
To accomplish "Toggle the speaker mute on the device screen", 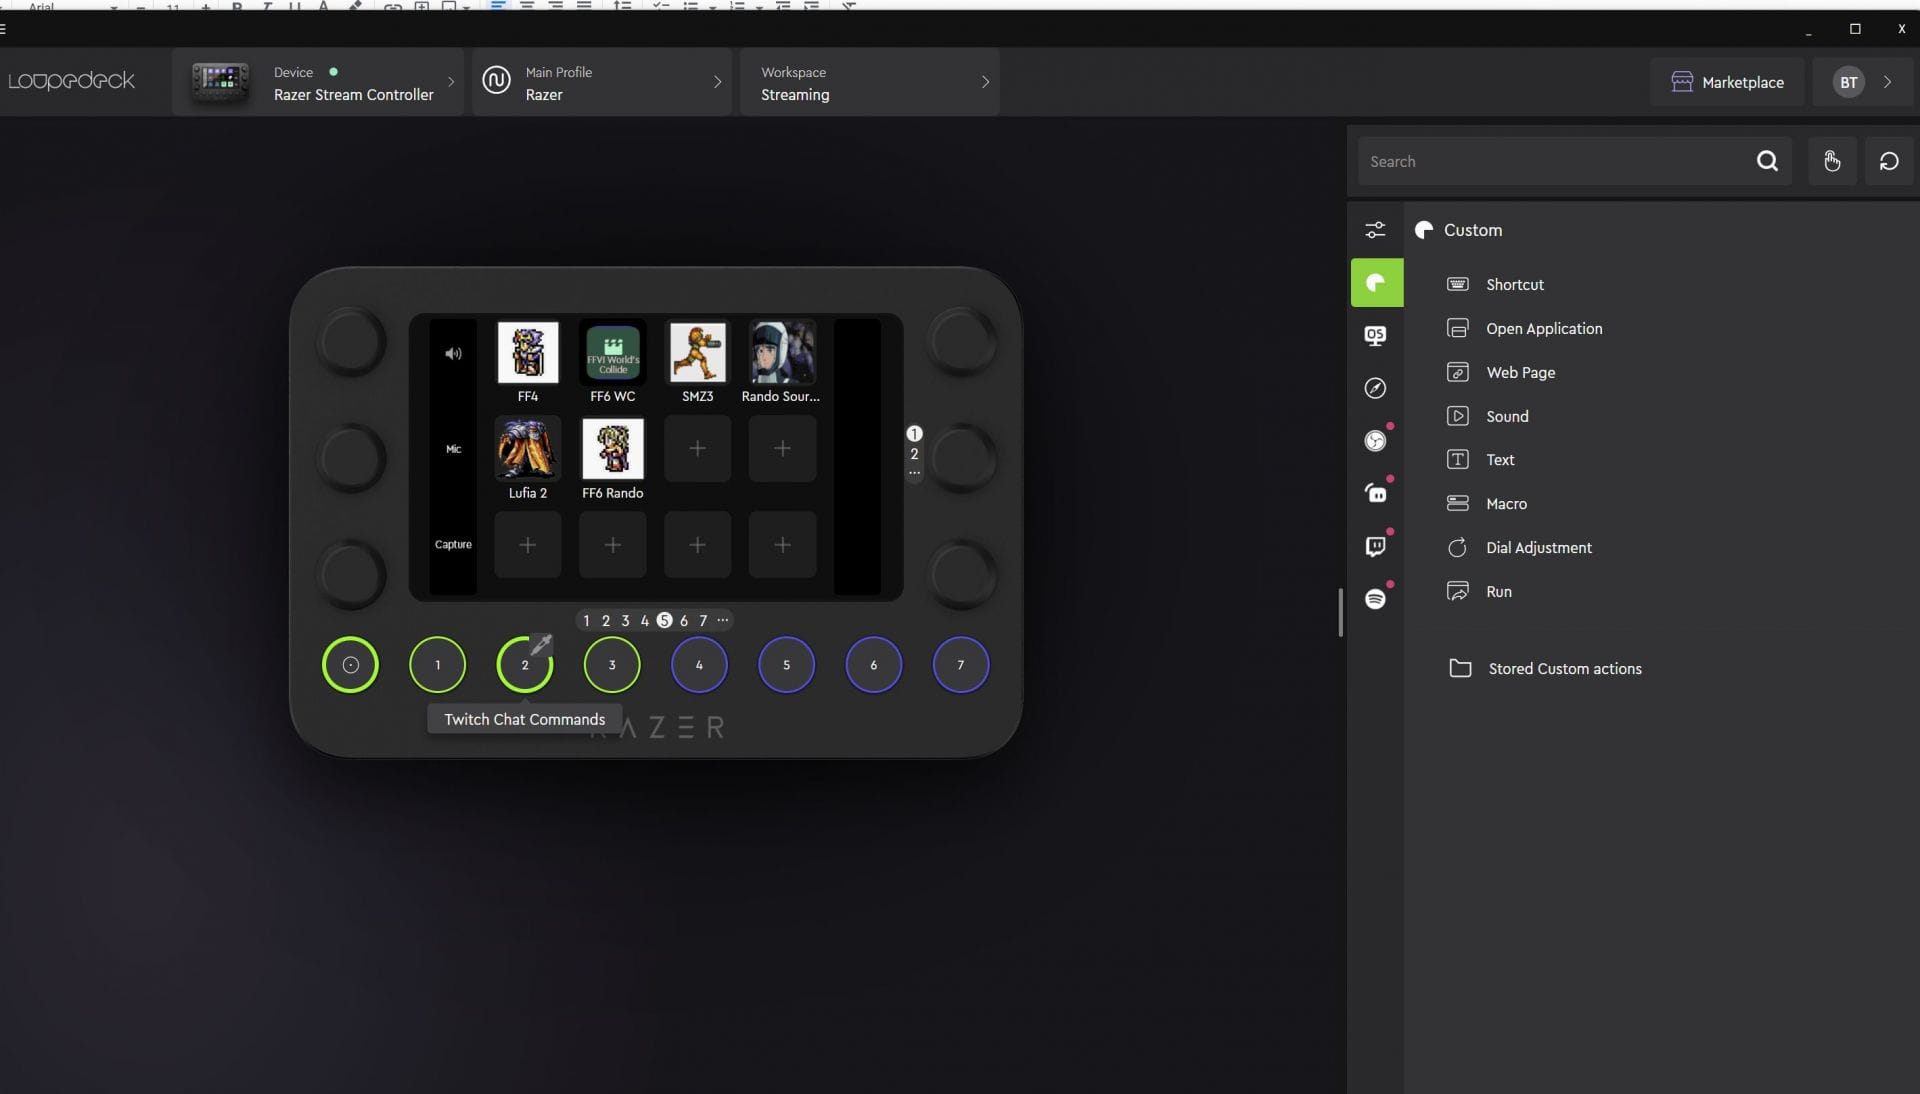I will point(453,354).
